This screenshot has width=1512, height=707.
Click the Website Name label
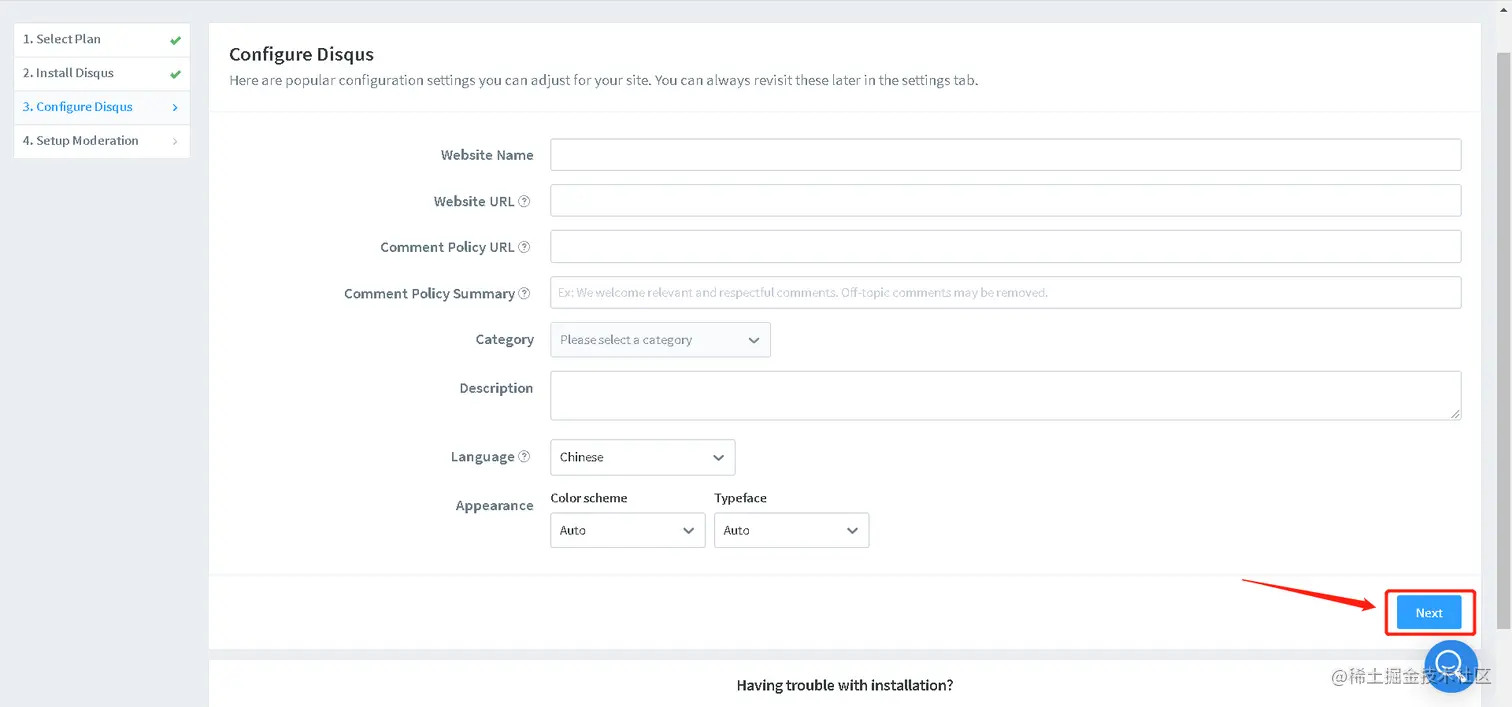pyautogui.click(x=487, y=155)
